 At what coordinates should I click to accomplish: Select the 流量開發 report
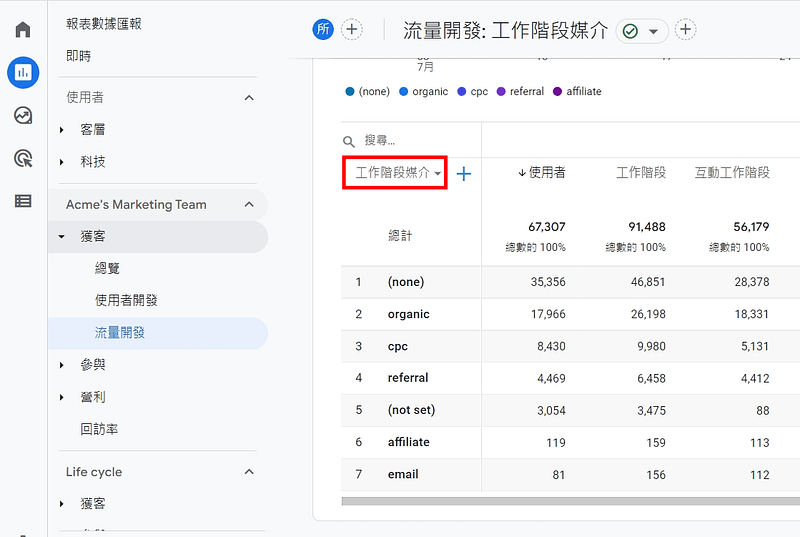[158, 333]
